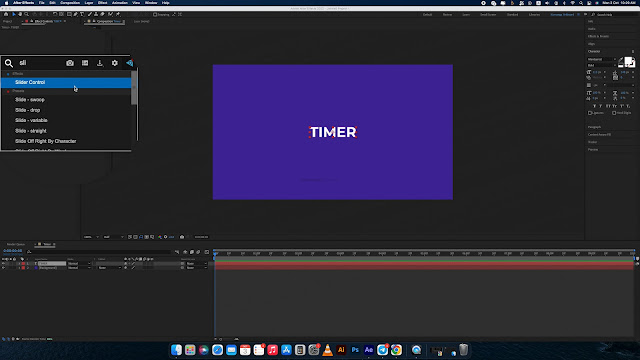Viewport: 640px width, 360px height.
Task: Open settings gear in the search popup
Action: 115,63
